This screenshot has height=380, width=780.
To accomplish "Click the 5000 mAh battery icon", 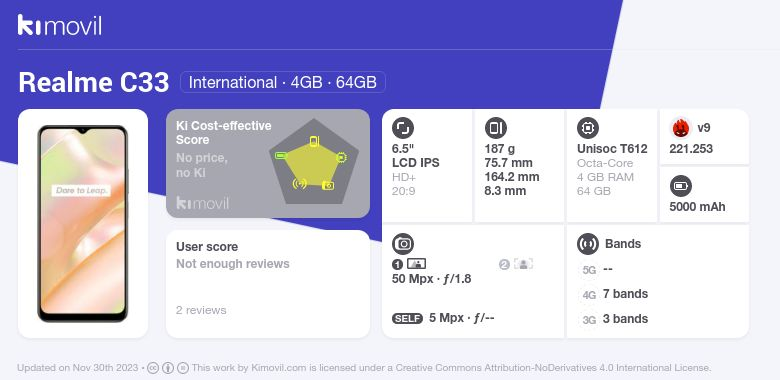I will coord(681,187).
